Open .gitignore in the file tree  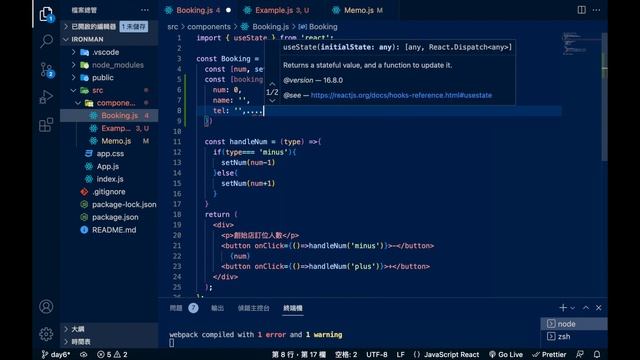(x=109, y=191)
